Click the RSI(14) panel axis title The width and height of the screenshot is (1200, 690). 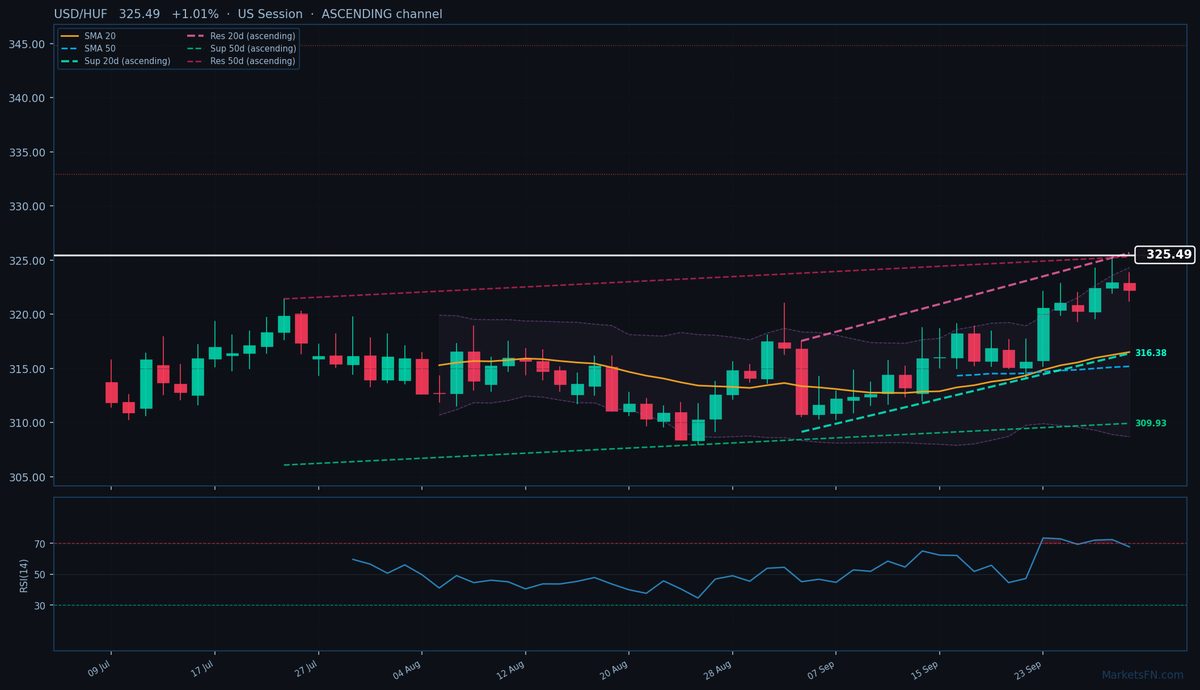(x=23, y=574)
